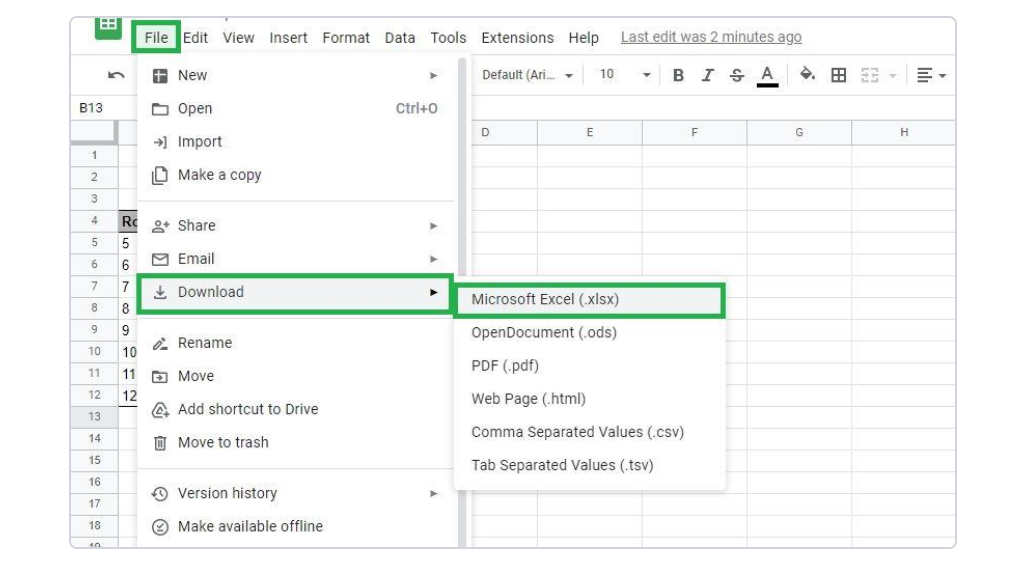The width and height of the screenshot is (1024, 580).
Task: Open the Data menu
Action: tap(400, 38)
